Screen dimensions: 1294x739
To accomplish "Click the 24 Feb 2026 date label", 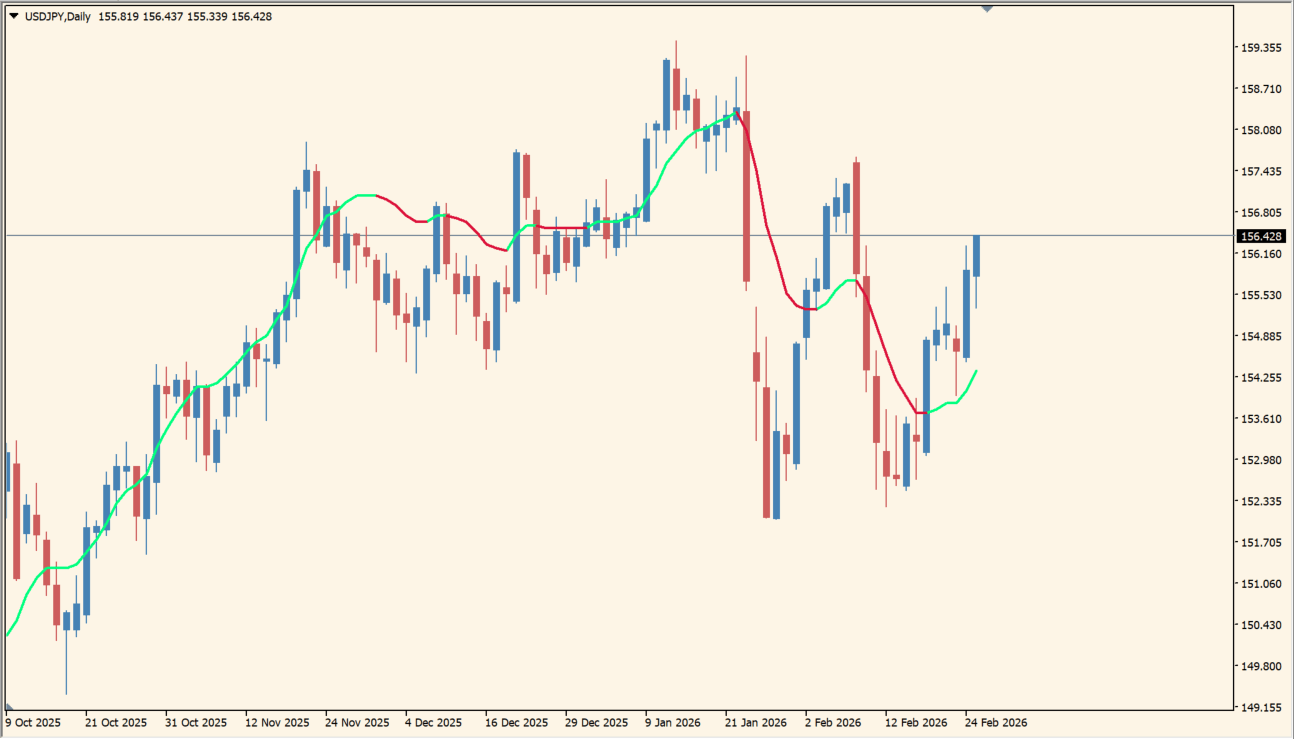I will click(x=996, y=722).
